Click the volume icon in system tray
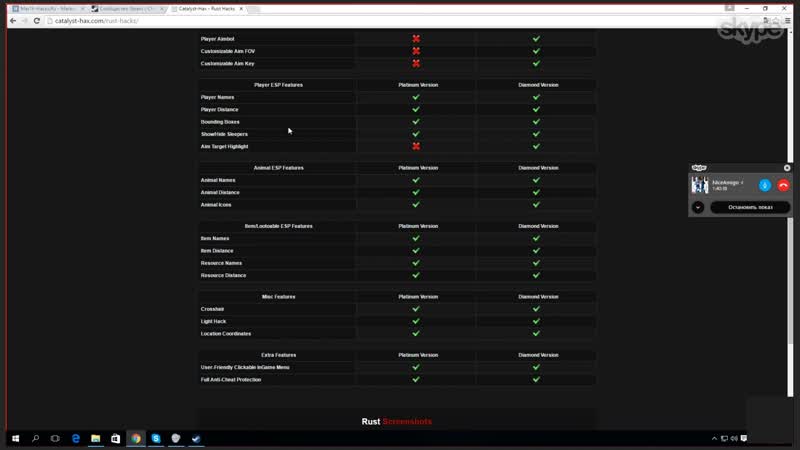 pos(734,438)
